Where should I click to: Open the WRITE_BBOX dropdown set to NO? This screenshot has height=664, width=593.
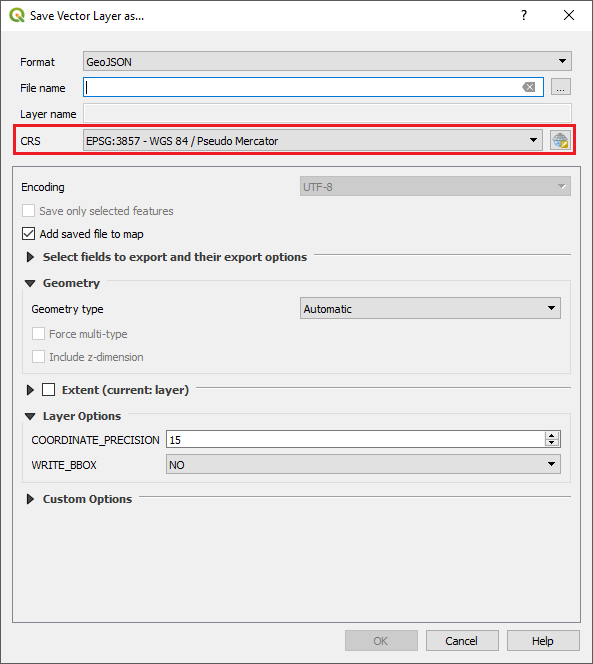[x=363, y=465]
